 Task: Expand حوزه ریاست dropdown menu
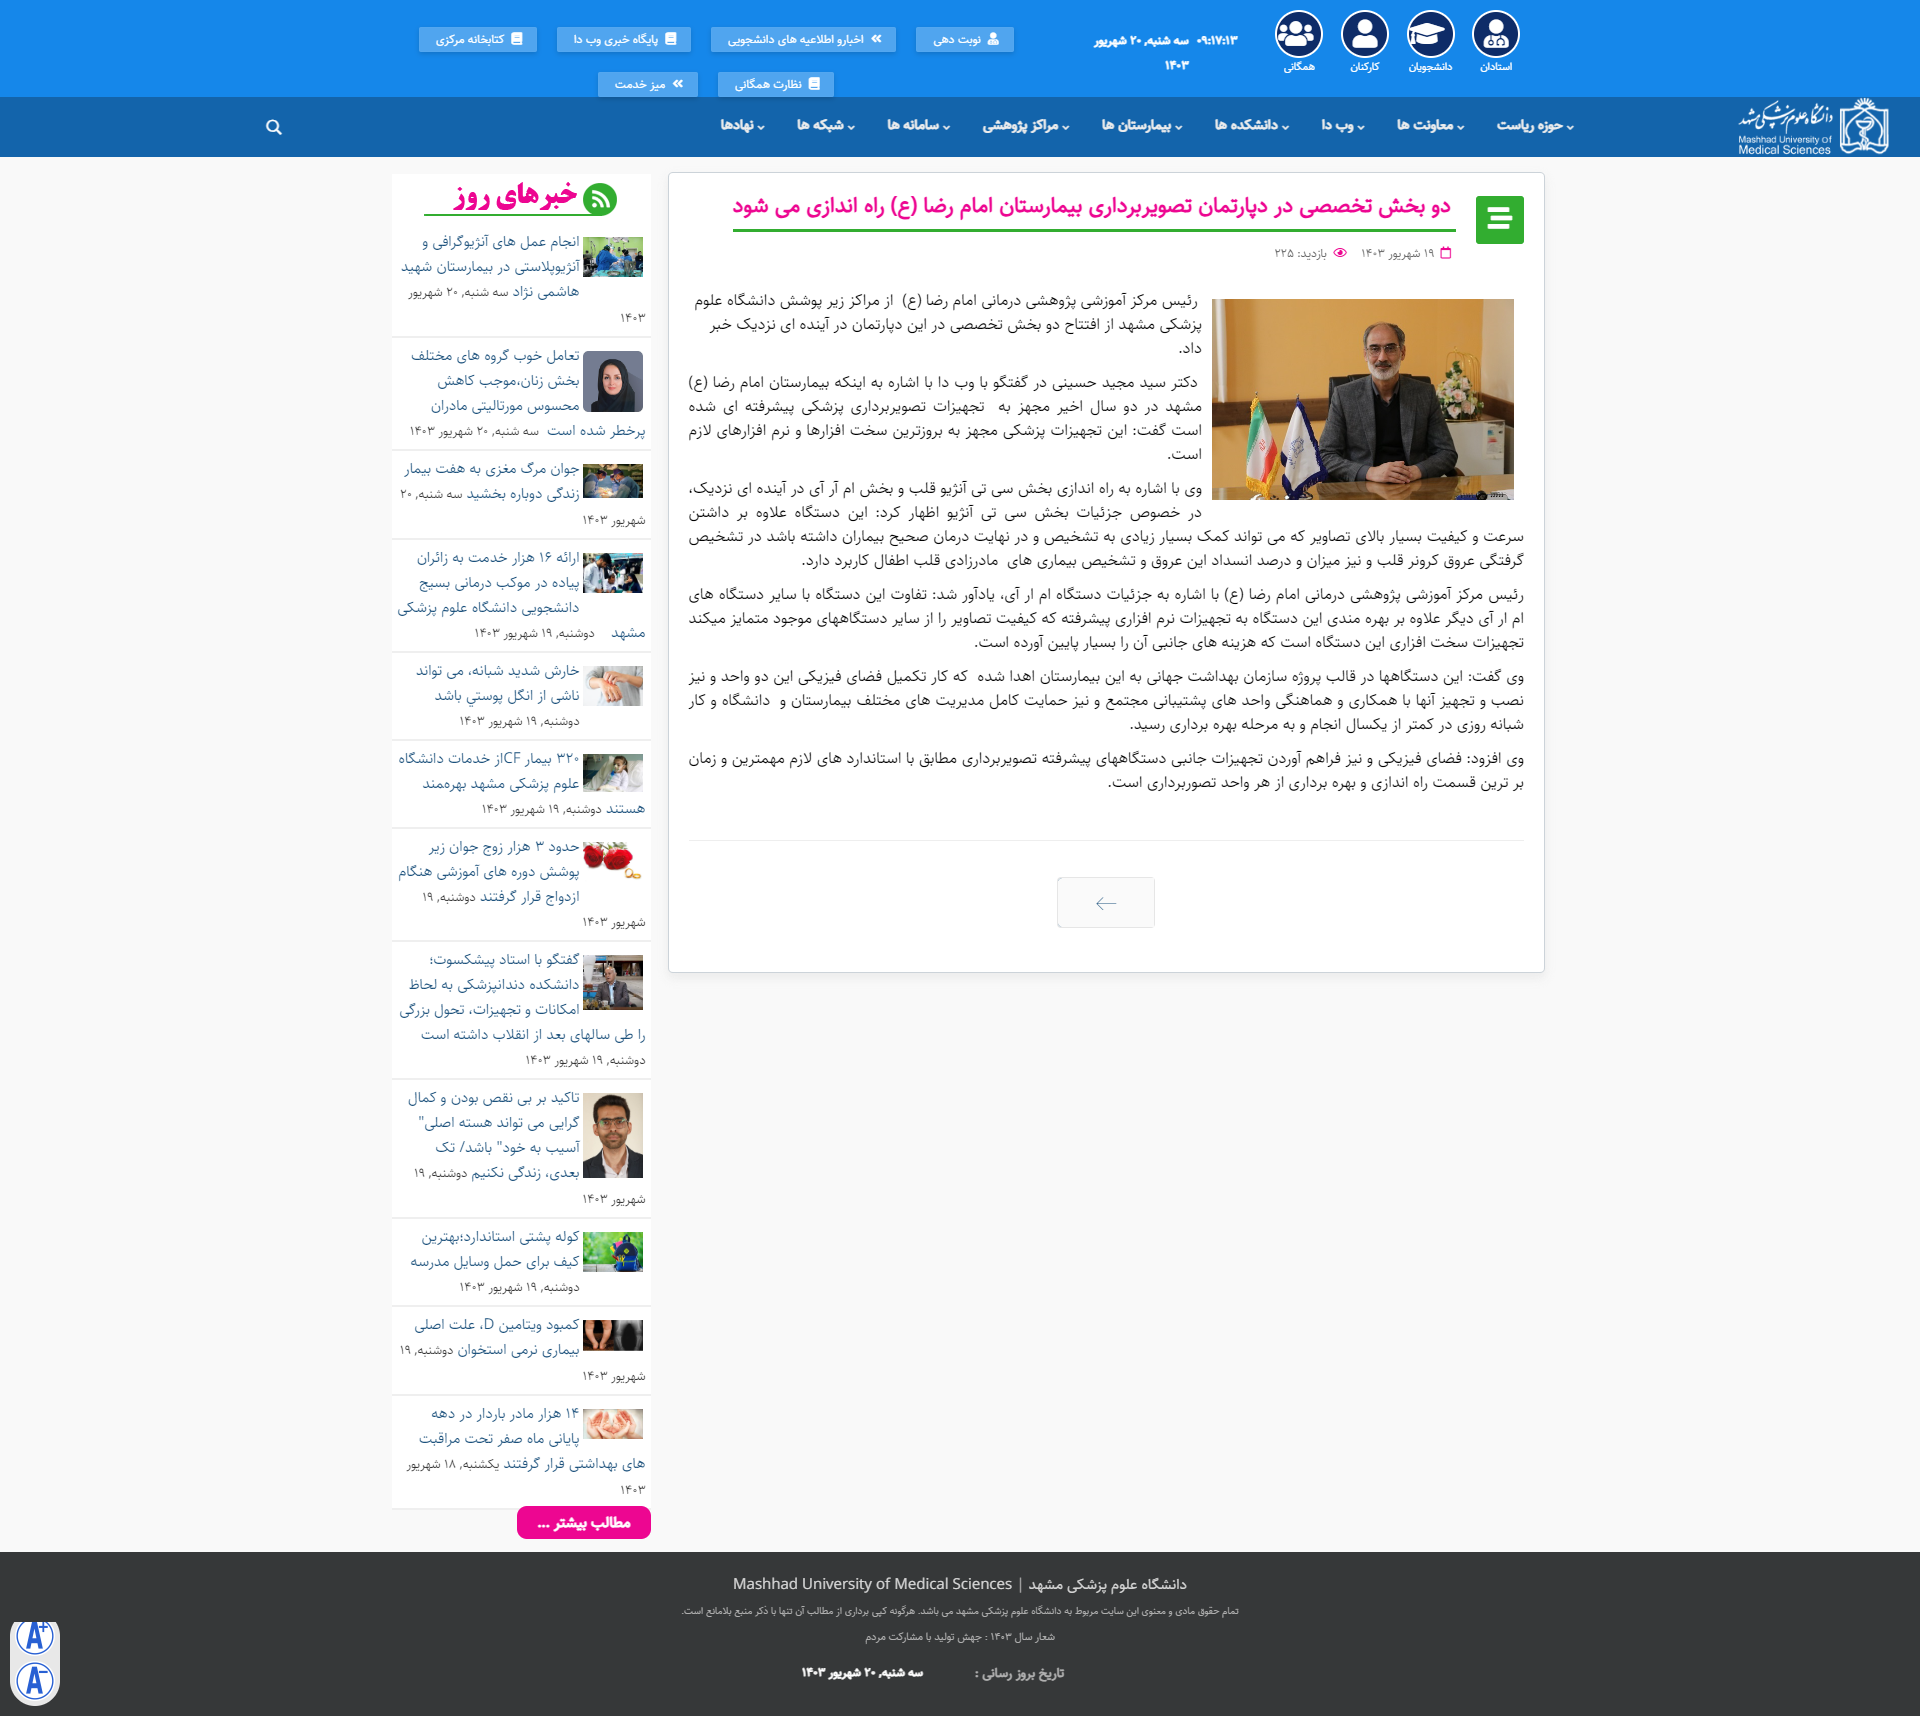1535,126
